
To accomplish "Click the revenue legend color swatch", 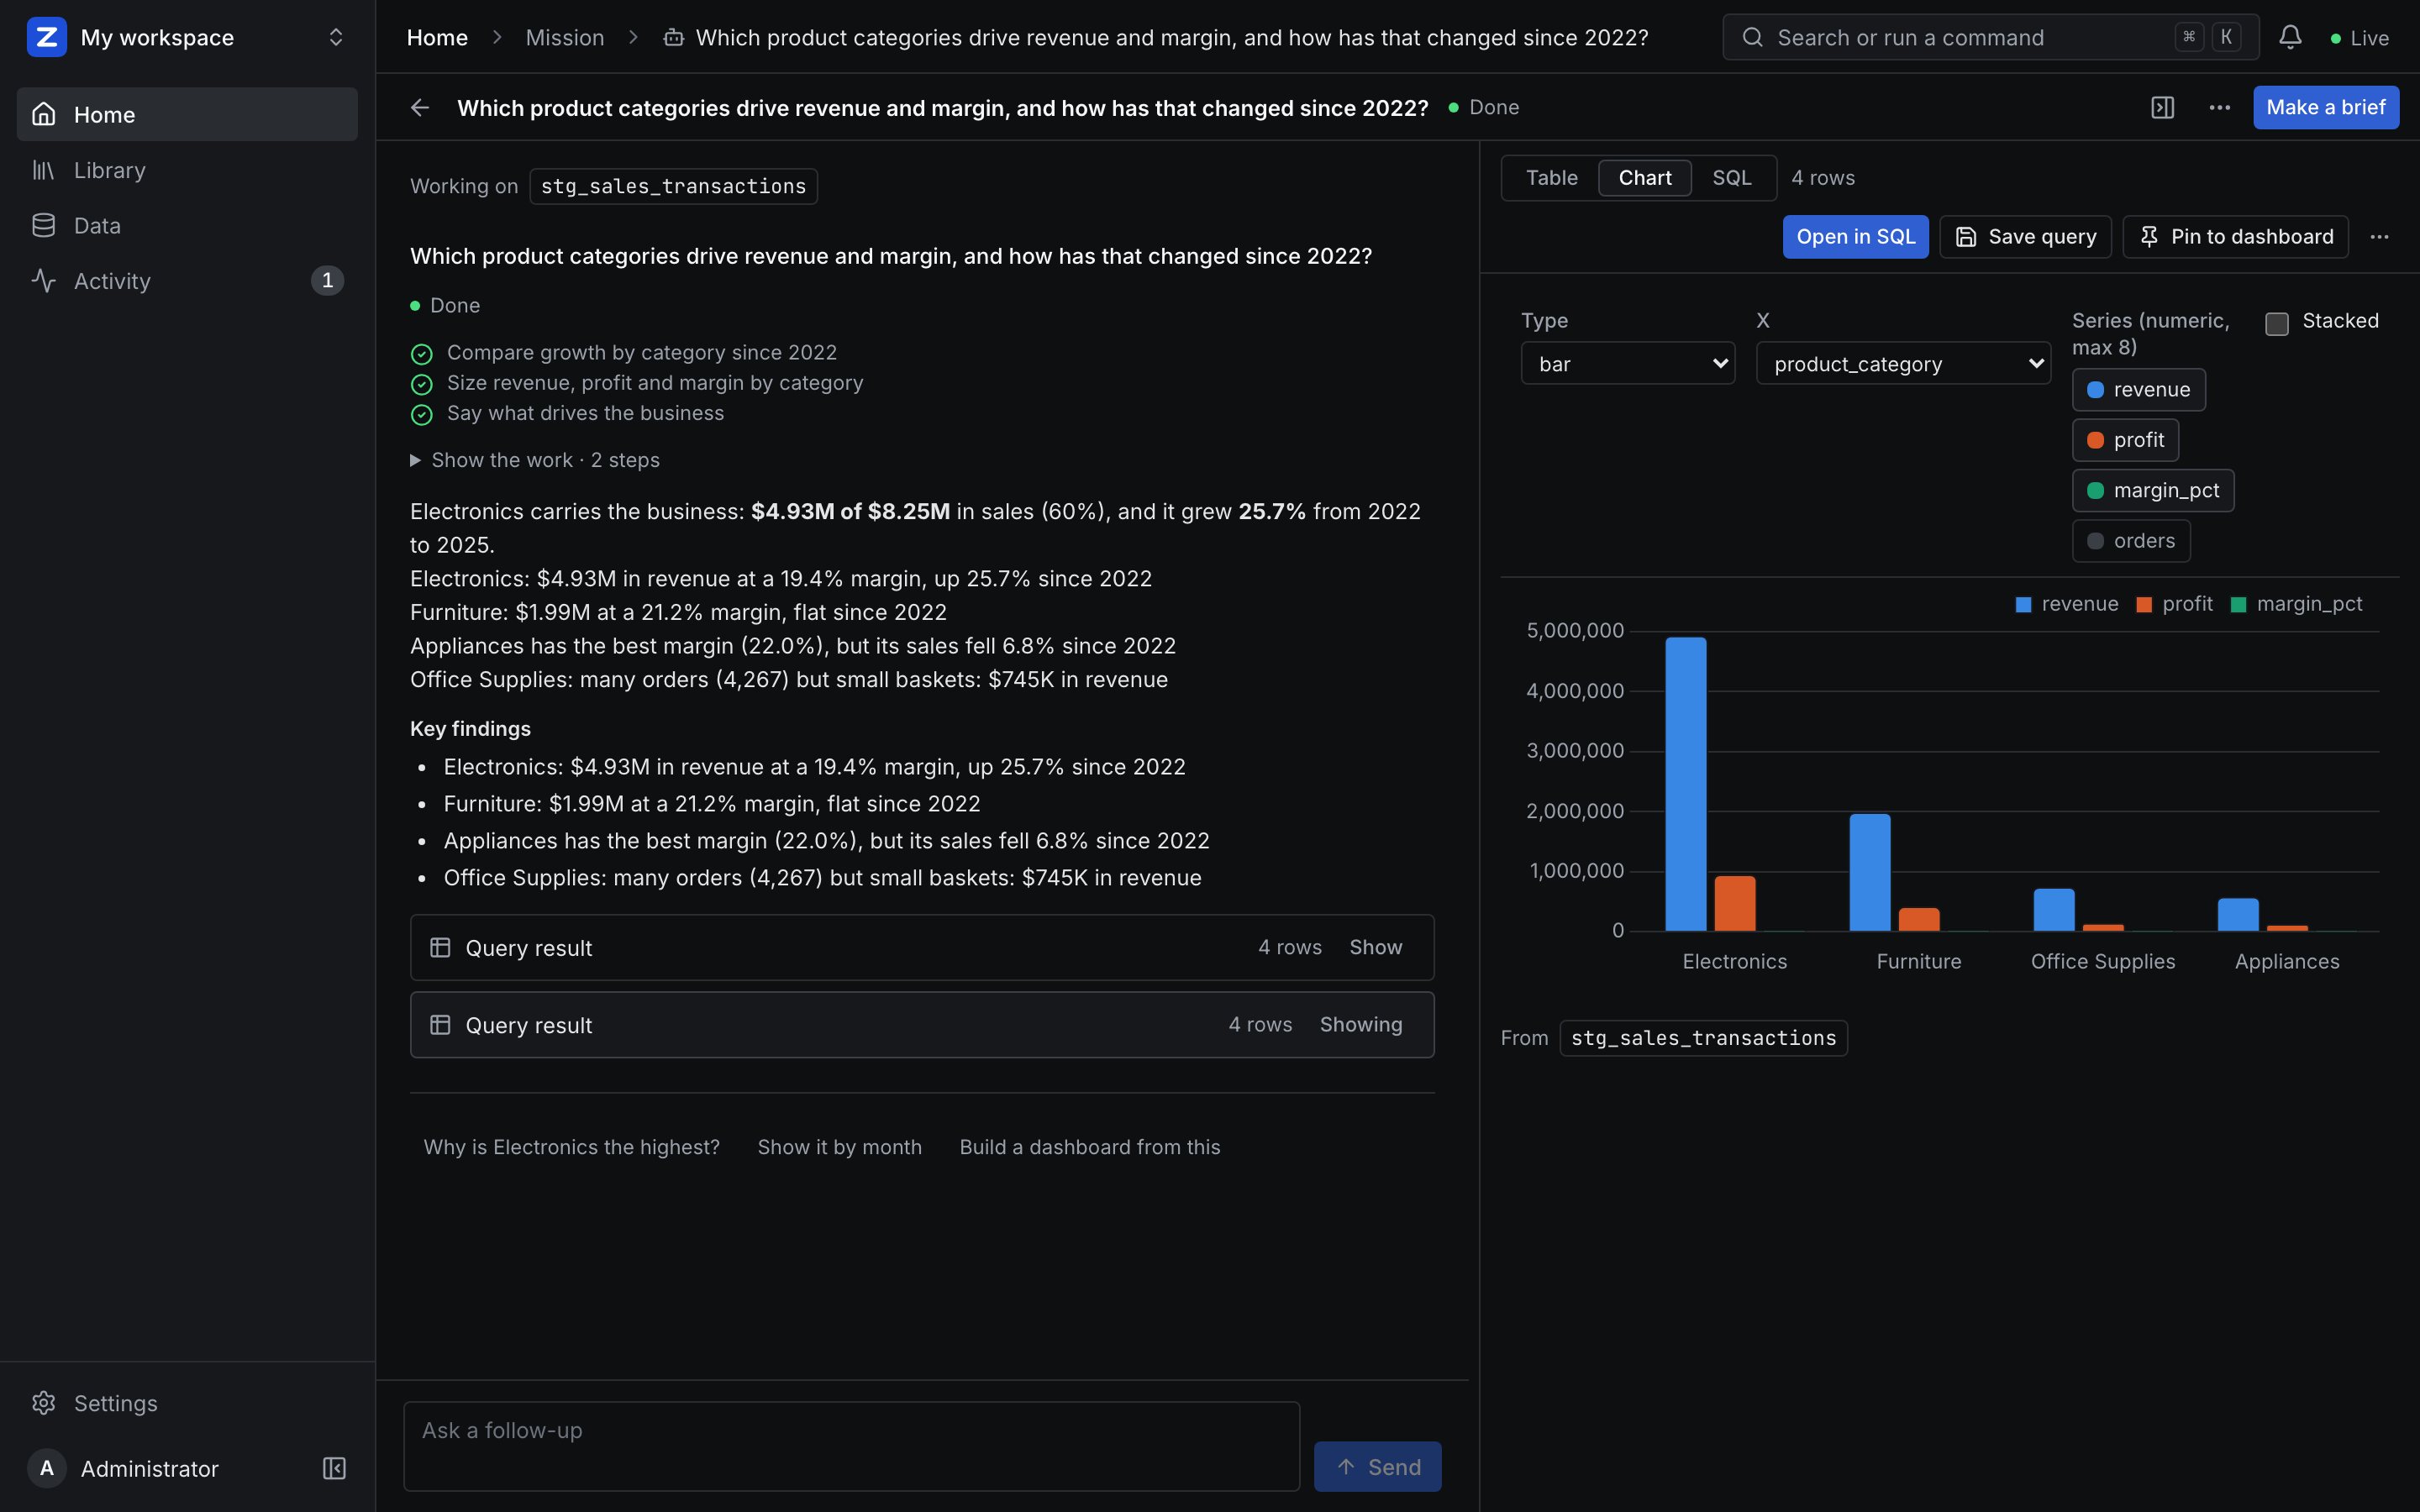I will 2023,604.
